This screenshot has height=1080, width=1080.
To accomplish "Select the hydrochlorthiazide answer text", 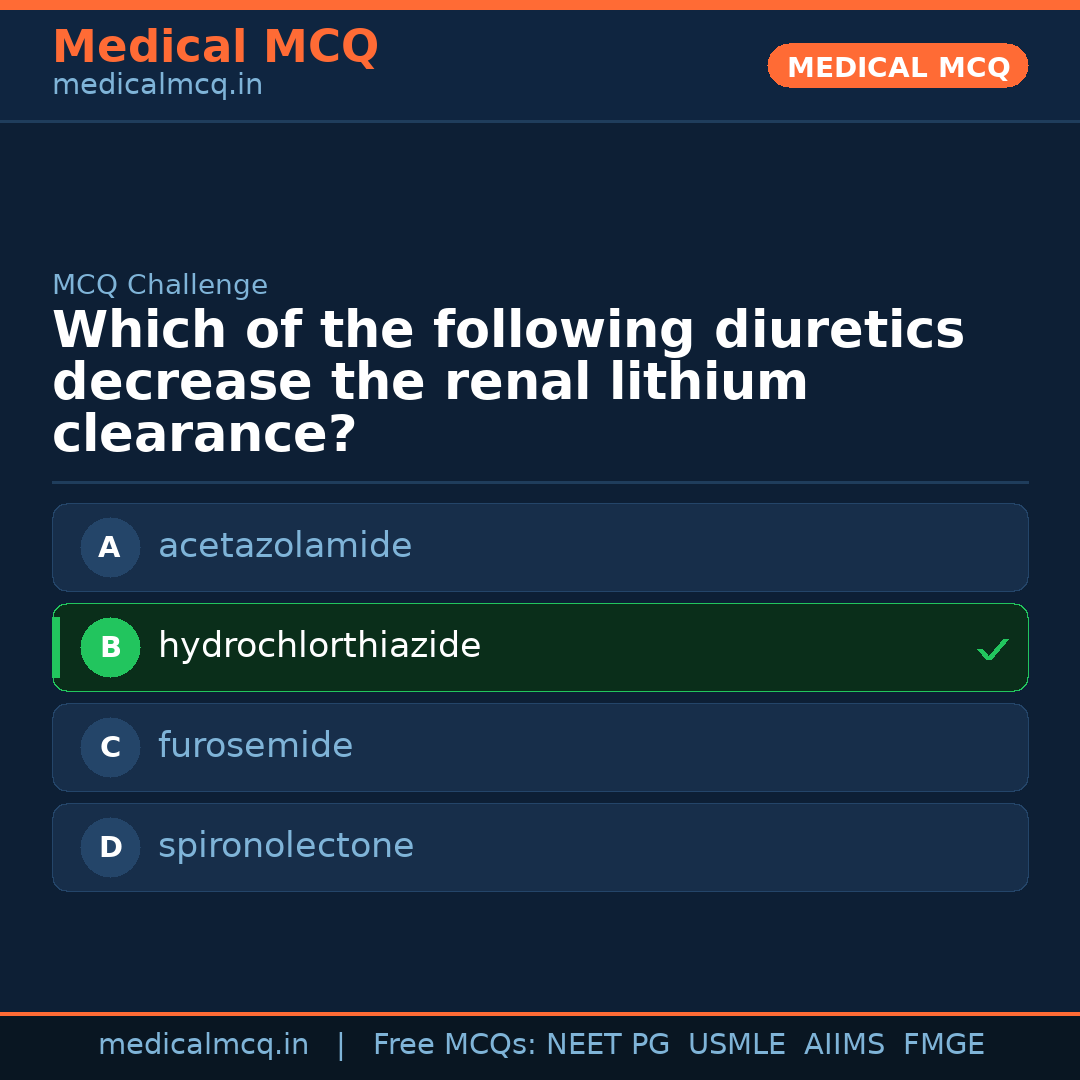I will (319, 646).
